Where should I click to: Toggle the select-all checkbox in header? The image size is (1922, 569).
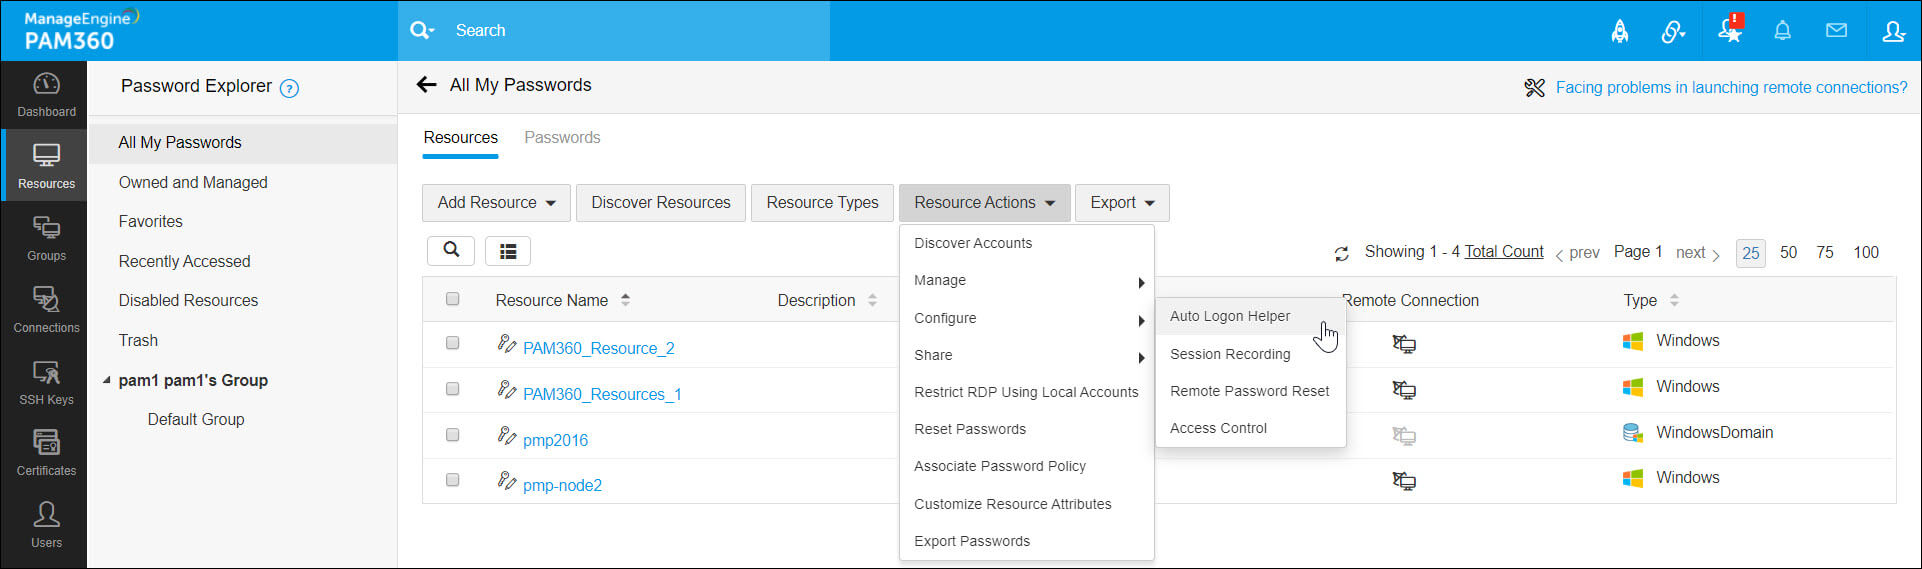(x=453, y=299)
